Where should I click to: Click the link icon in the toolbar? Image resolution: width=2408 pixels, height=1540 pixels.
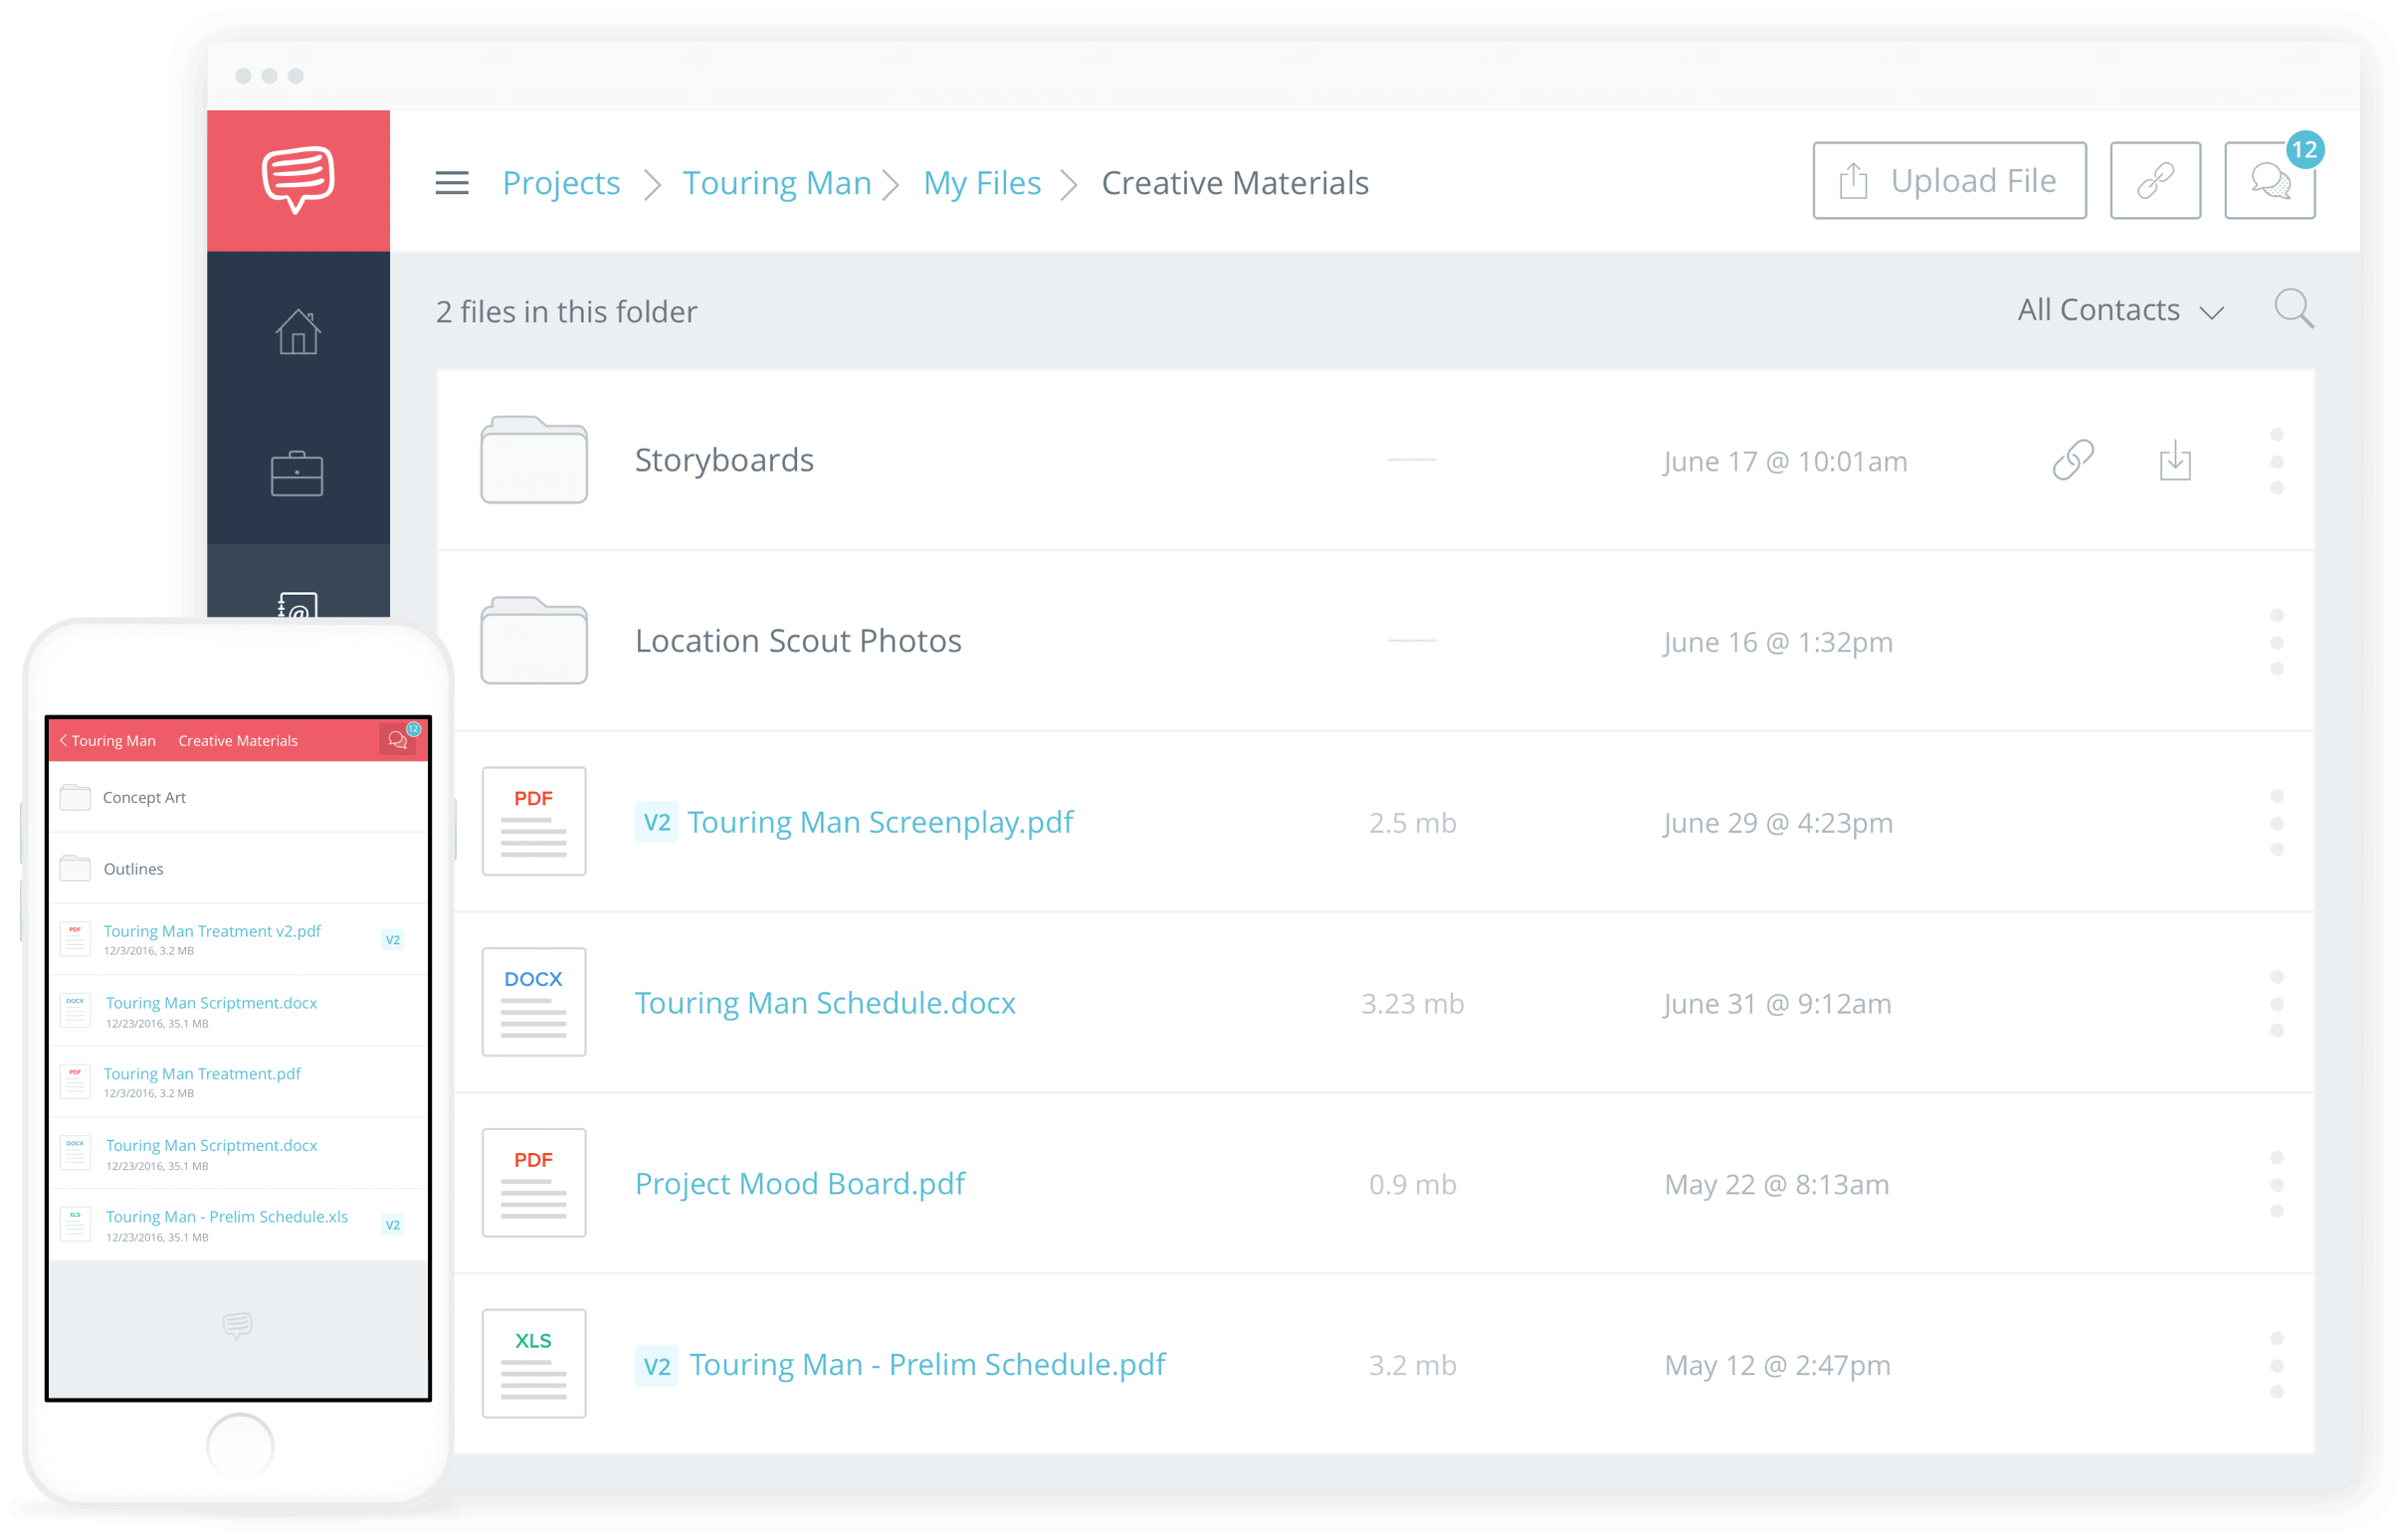coord(2155,182)
